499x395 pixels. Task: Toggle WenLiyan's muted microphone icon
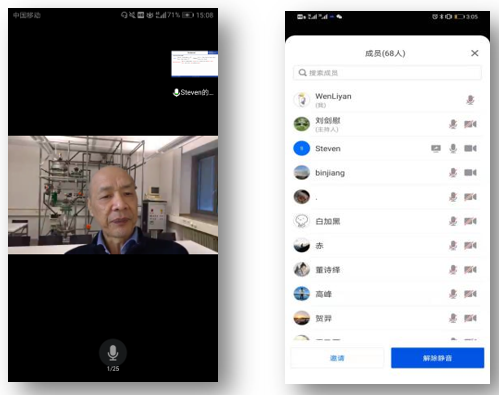point(470,100)
